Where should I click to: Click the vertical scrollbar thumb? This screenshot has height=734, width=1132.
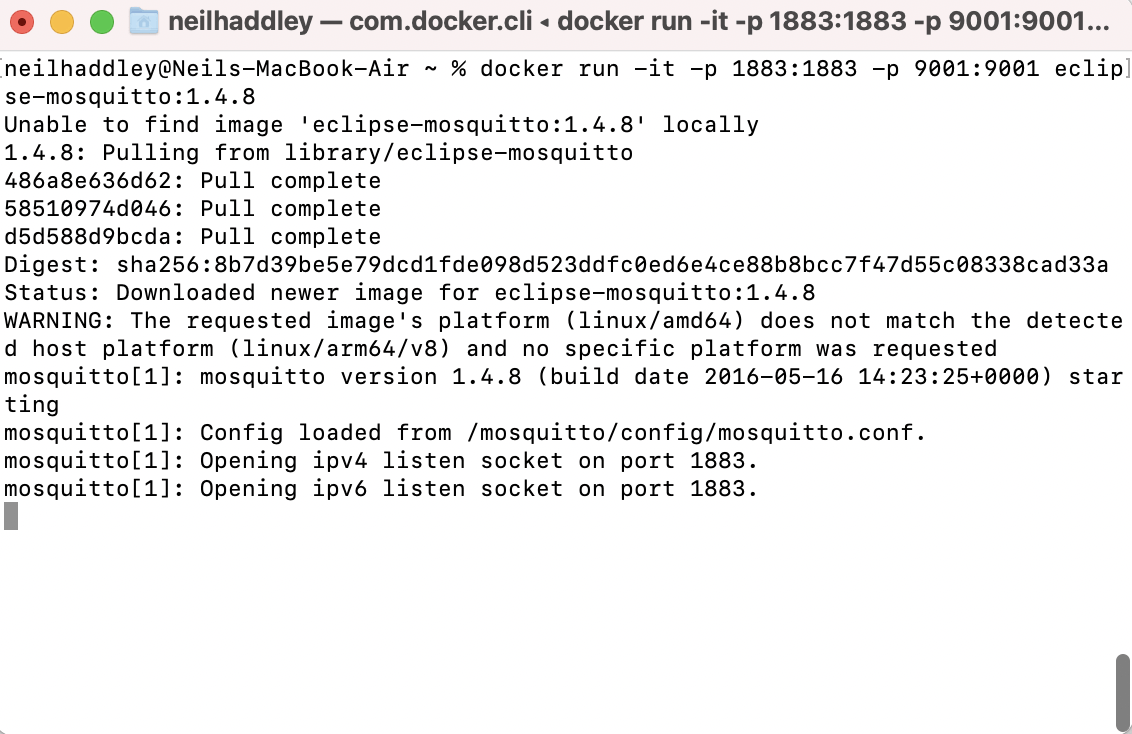click(1122, 694)
